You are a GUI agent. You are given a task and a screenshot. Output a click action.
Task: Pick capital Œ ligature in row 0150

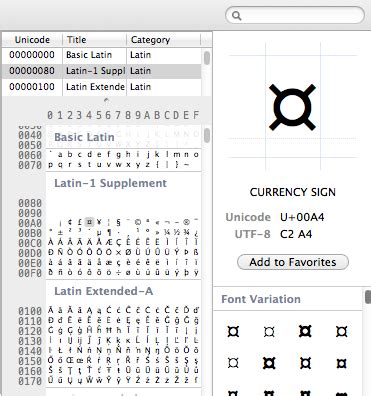click(70, 360)
